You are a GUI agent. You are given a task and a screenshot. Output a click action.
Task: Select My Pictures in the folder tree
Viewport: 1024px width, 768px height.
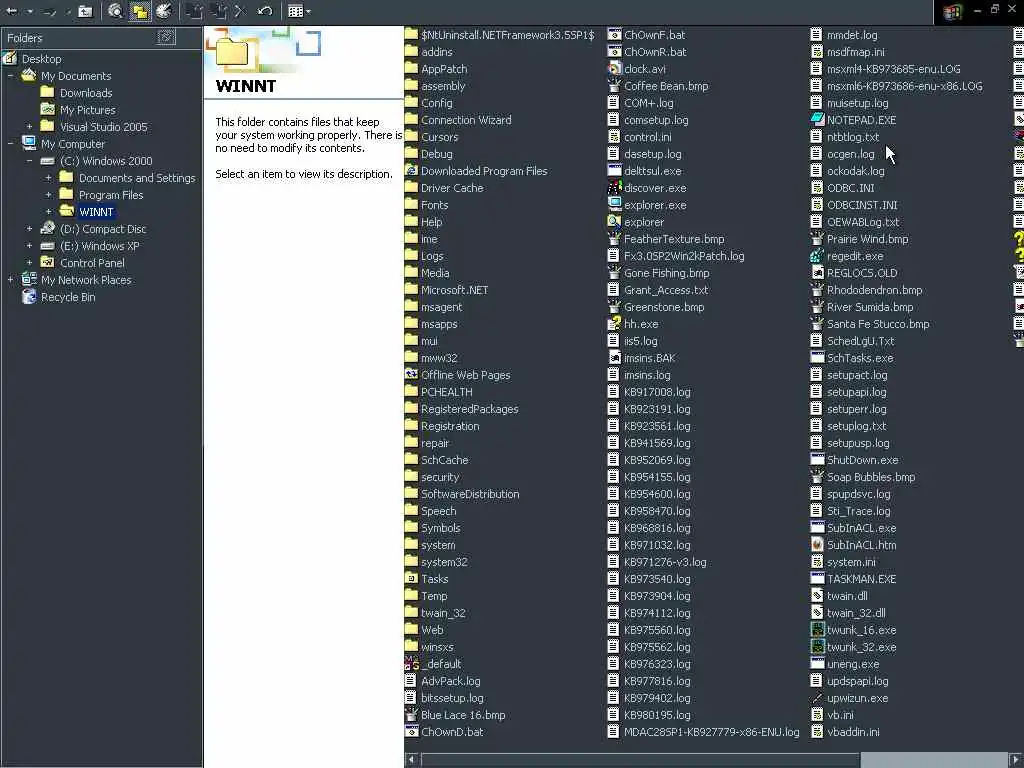coord(88,110)
